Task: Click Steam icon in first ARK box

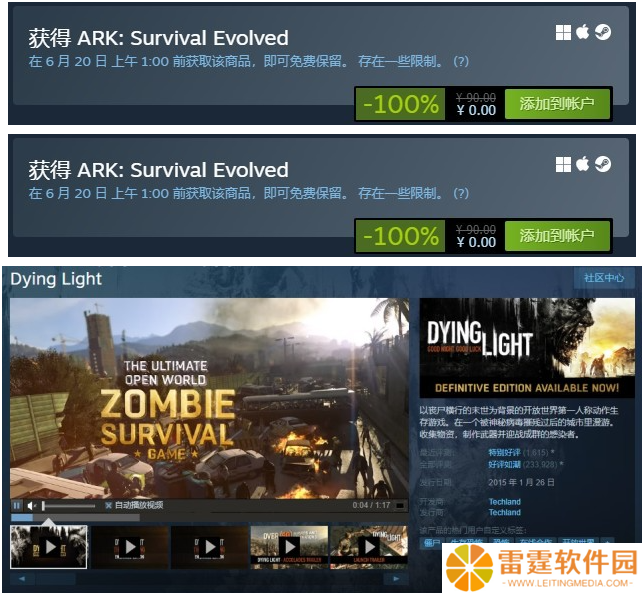Action: click(x=603, y=32)
